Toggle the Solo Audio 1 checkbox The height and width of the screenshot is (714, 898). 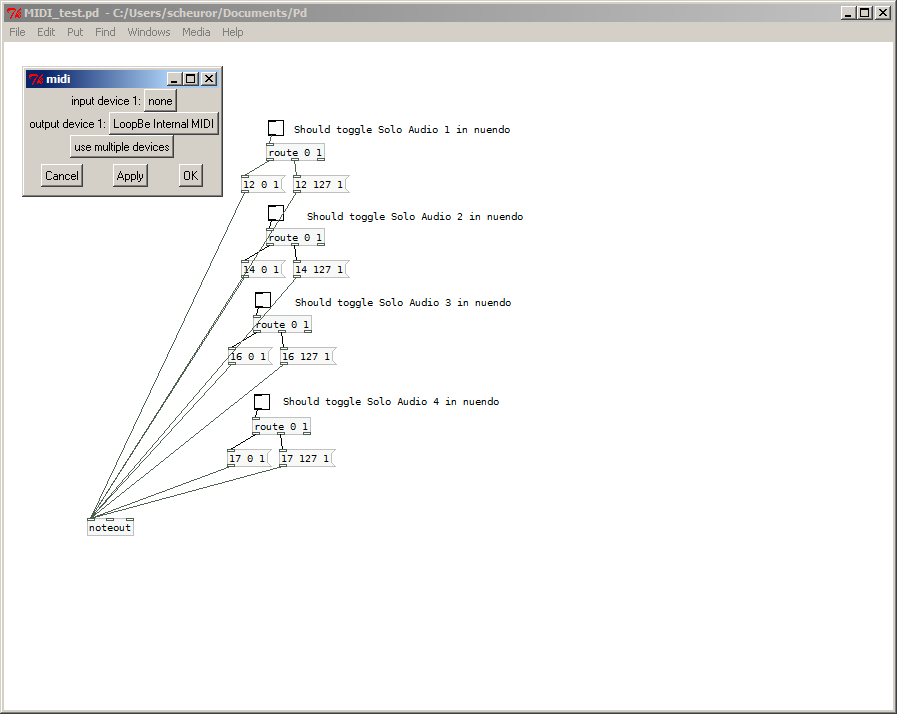[x=276, y=128]
